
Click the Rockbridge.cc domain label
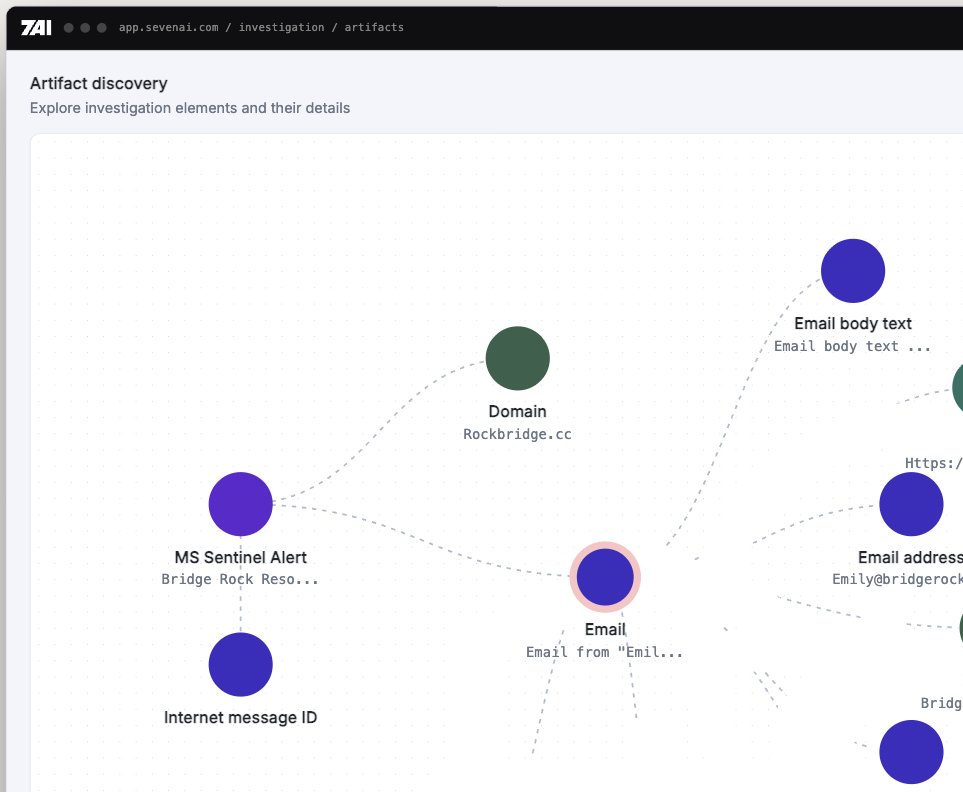point(517,434)
